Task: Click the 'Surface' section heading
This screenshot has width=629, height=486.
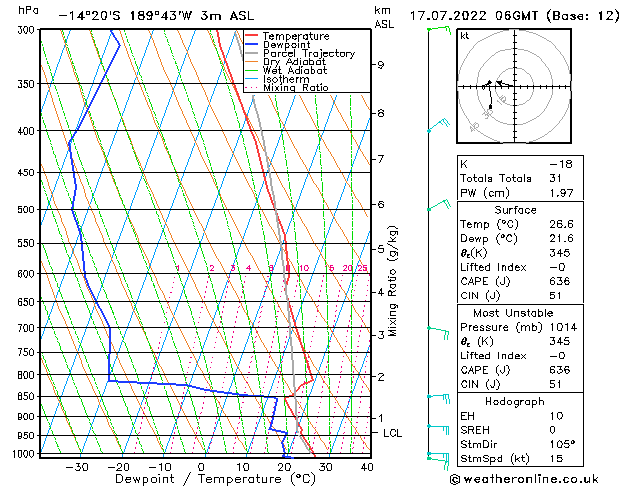Action: [x=515, y=210]
